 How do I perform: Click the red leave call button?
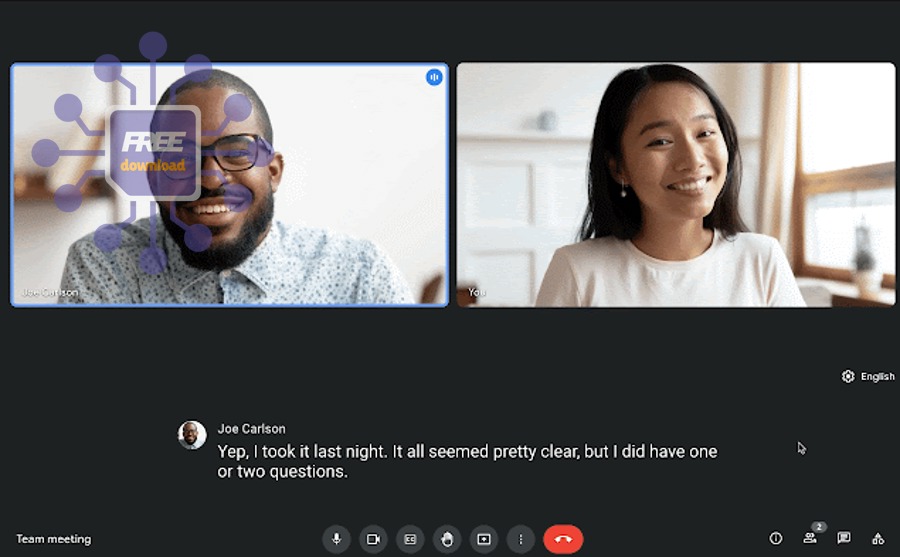pos(563,539)
